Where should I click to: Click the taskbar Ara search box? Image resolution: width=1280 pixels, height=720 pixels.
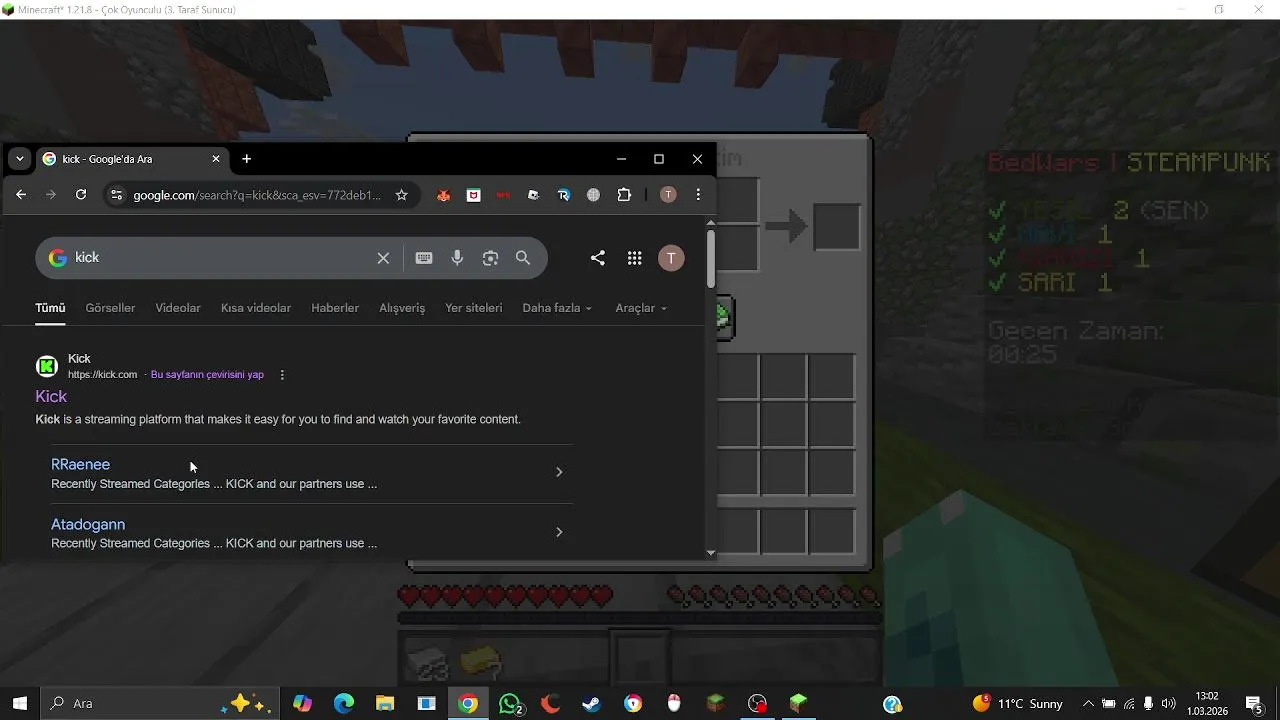point(160,704)
